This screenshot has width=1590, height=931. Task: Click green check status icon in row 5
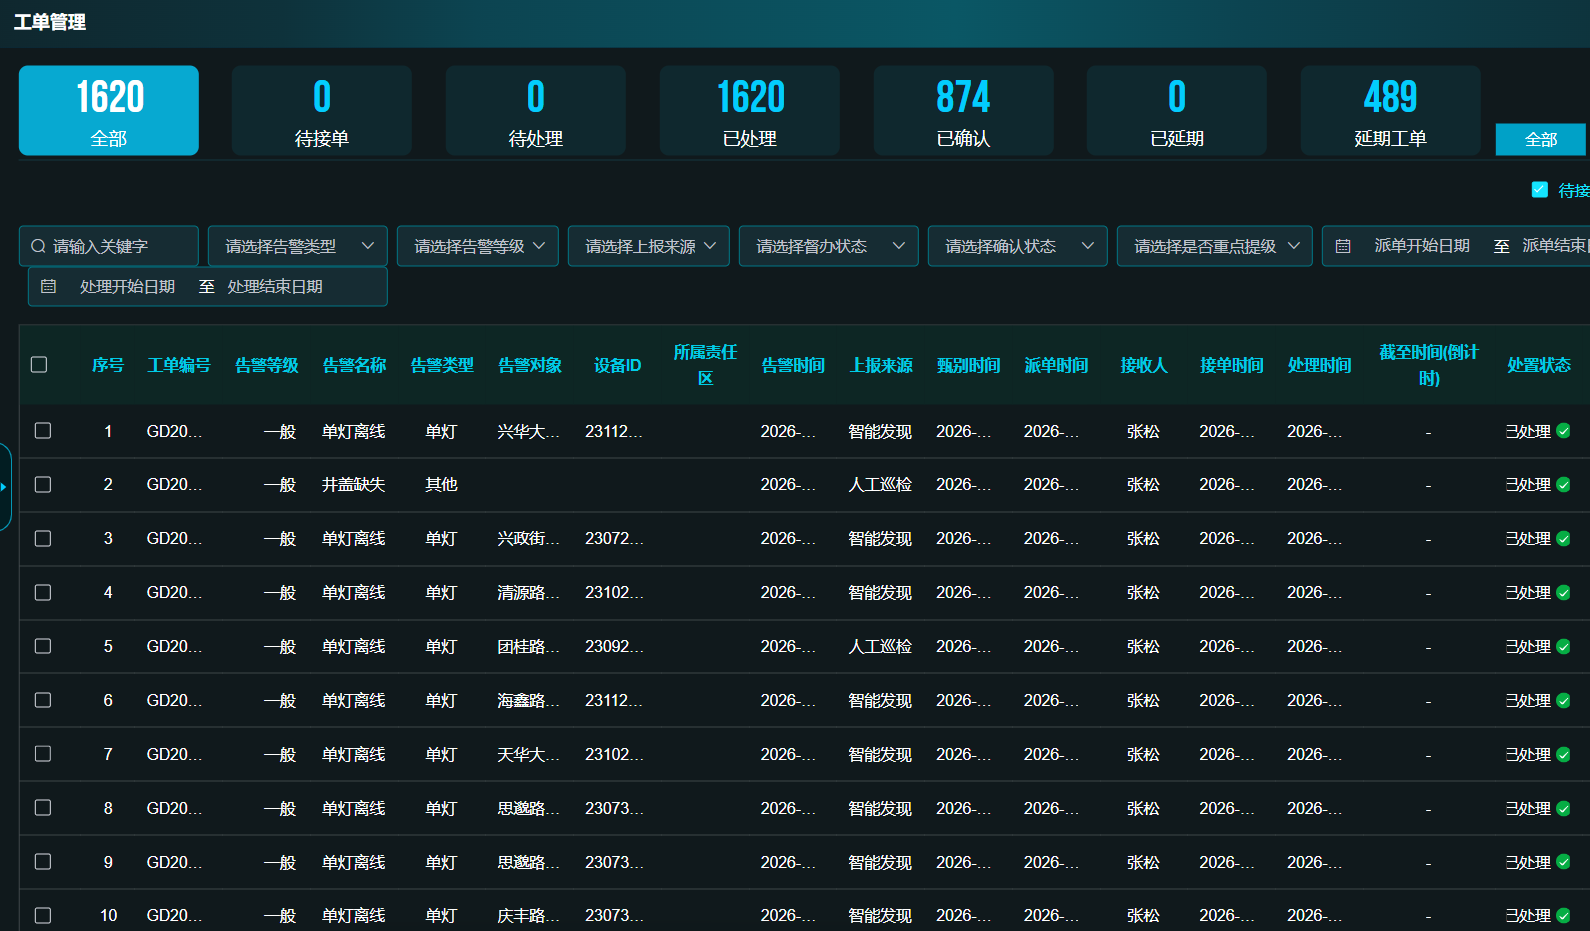point(1563,647)
